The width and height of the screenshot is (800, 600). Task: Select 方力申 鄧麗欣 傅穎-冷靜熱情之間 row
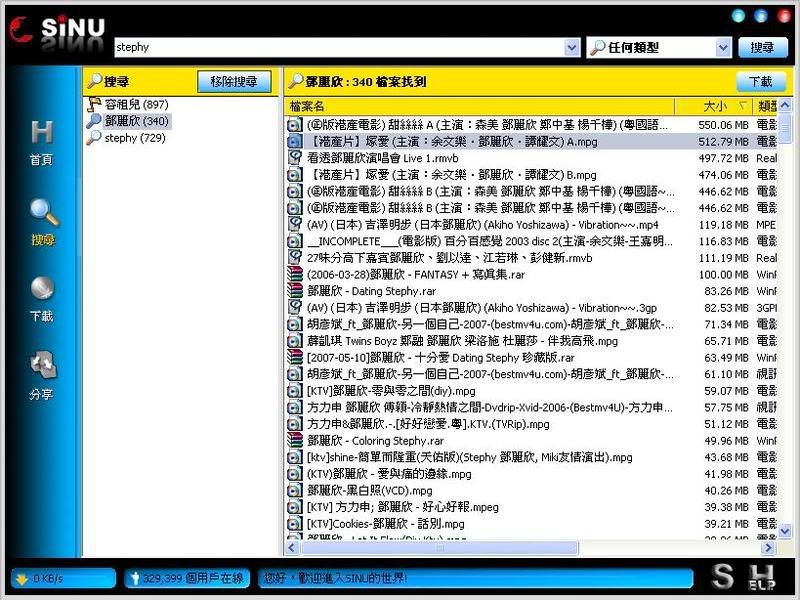(x=531, y=407)
